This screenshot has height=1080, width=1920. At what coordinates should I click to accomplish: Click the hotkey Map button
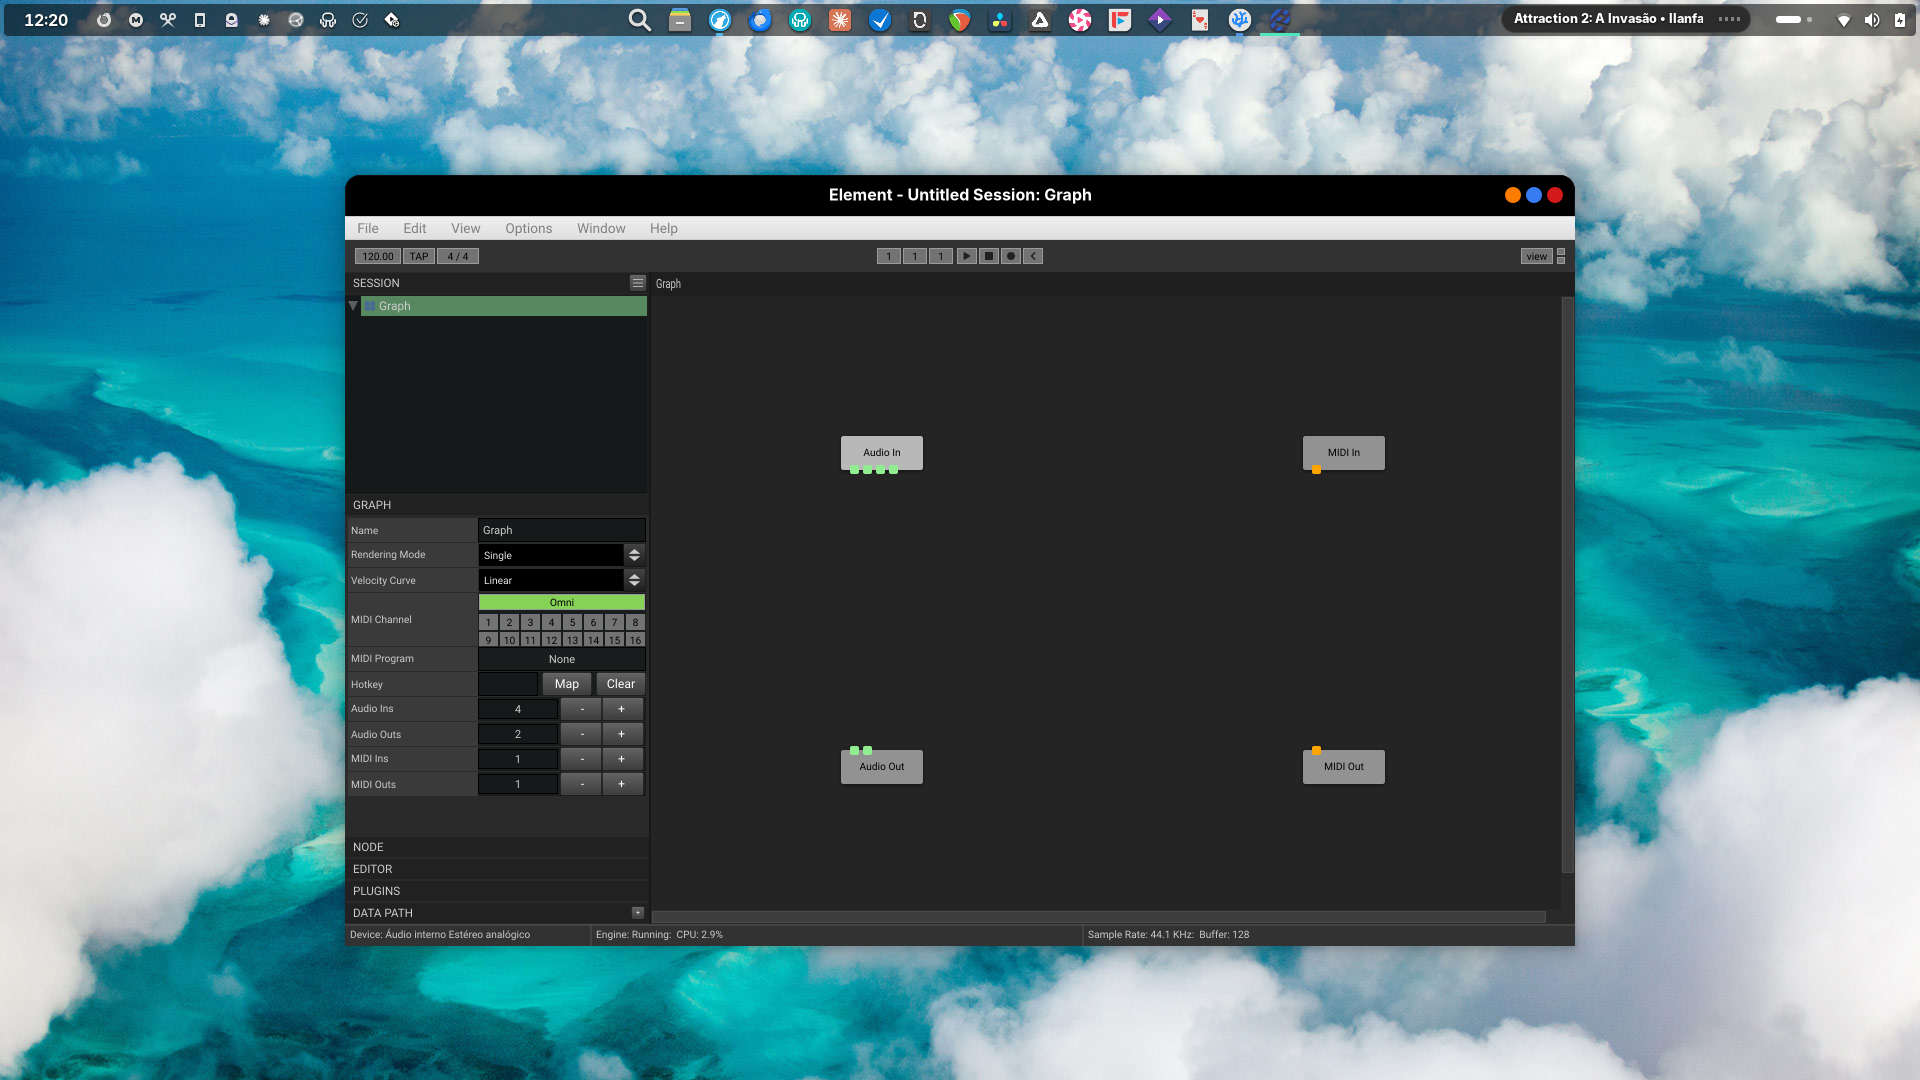pyautogui.click(x=566, y=684)
